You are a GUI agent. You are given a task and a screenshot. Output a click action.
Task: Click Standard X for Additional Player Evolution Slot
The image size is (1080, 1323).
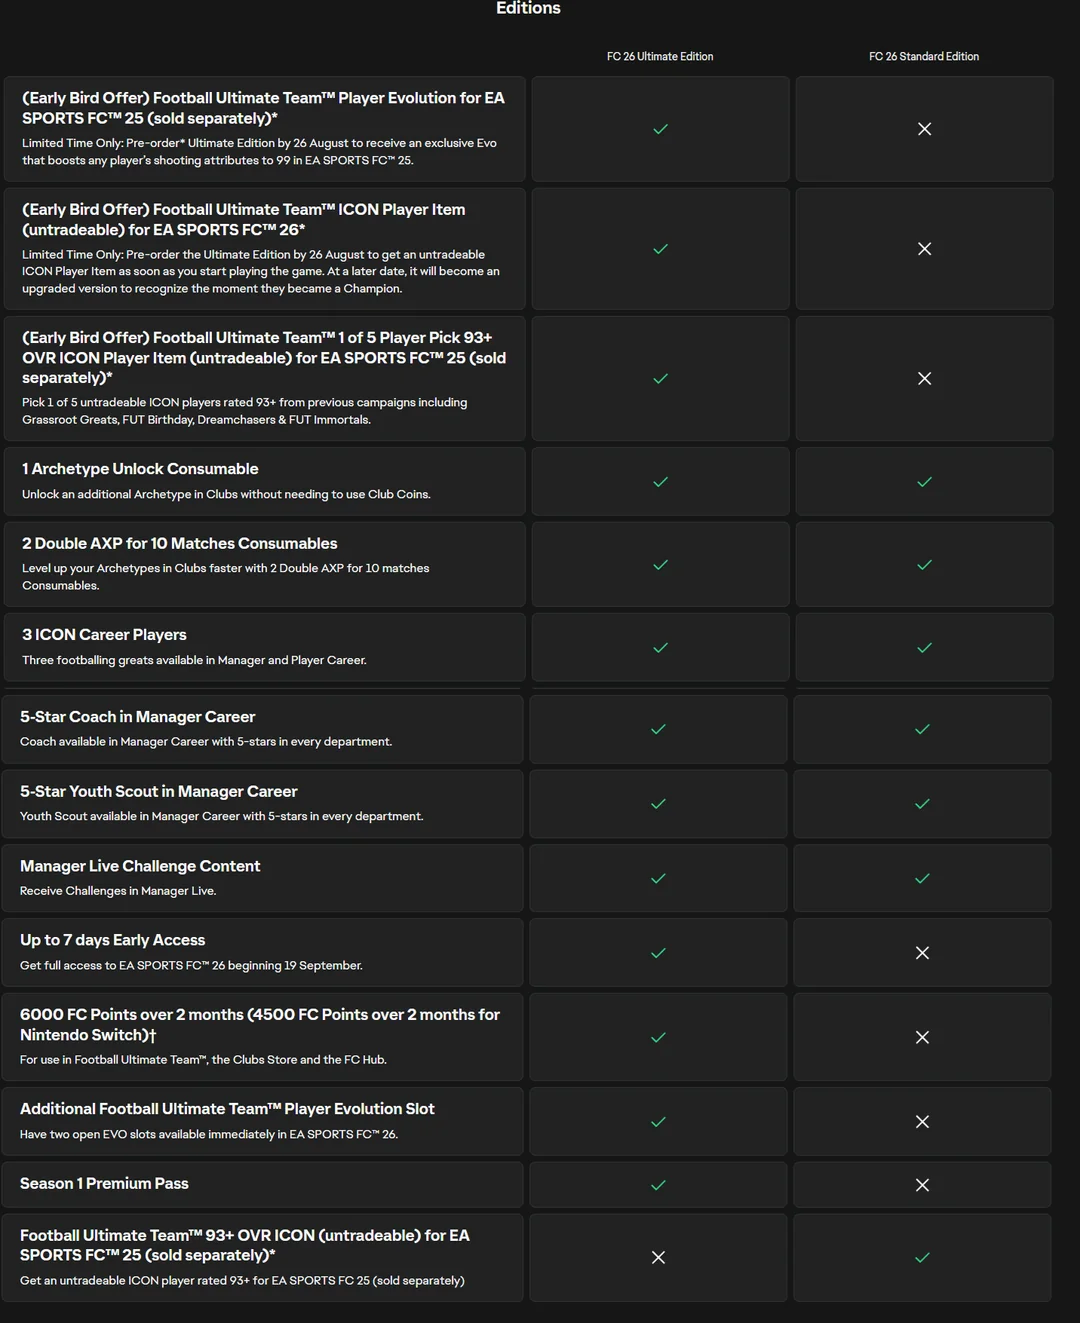[922, 1122]
